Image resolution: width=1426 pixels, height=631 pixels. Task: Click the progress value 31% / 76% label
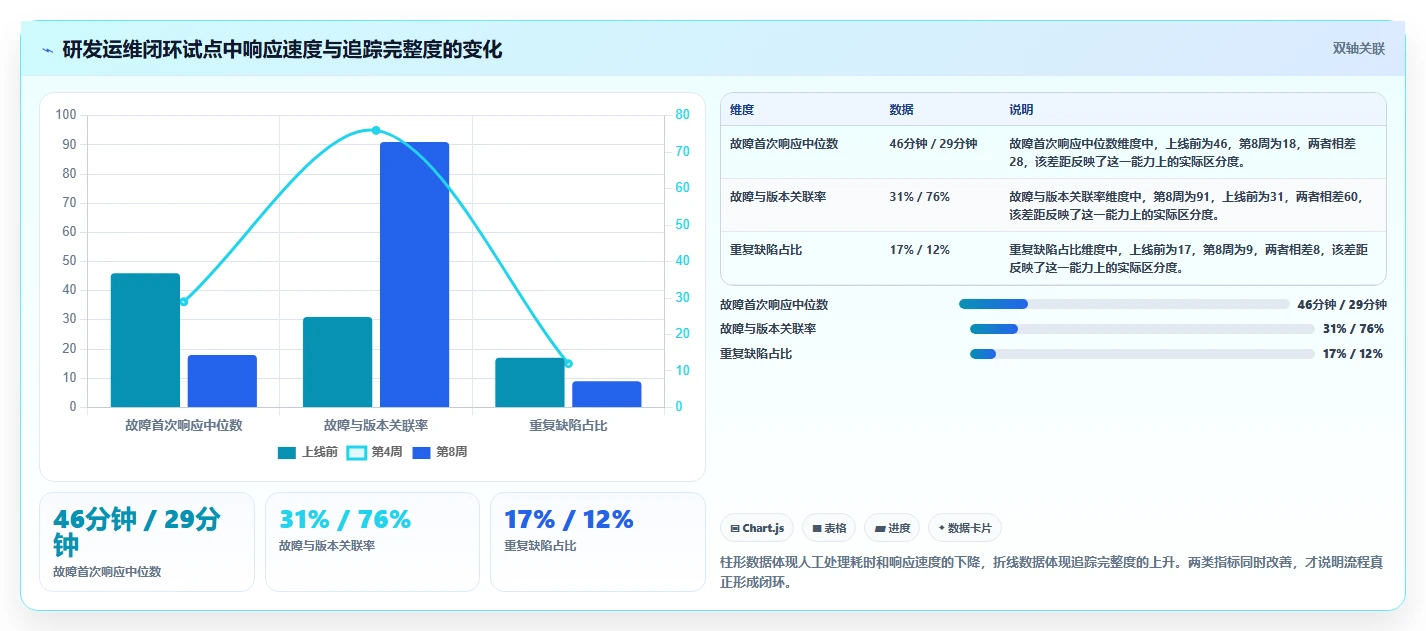click(1353, 329)
